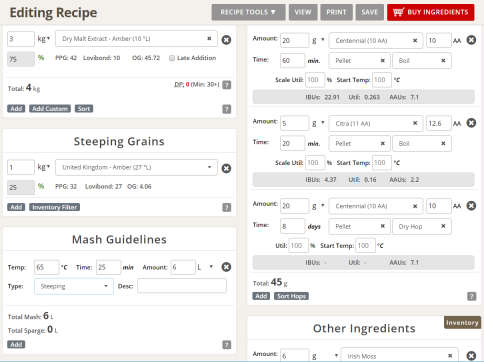Remove the Citra hop addition
484x362 pixels.
(471, 123)
